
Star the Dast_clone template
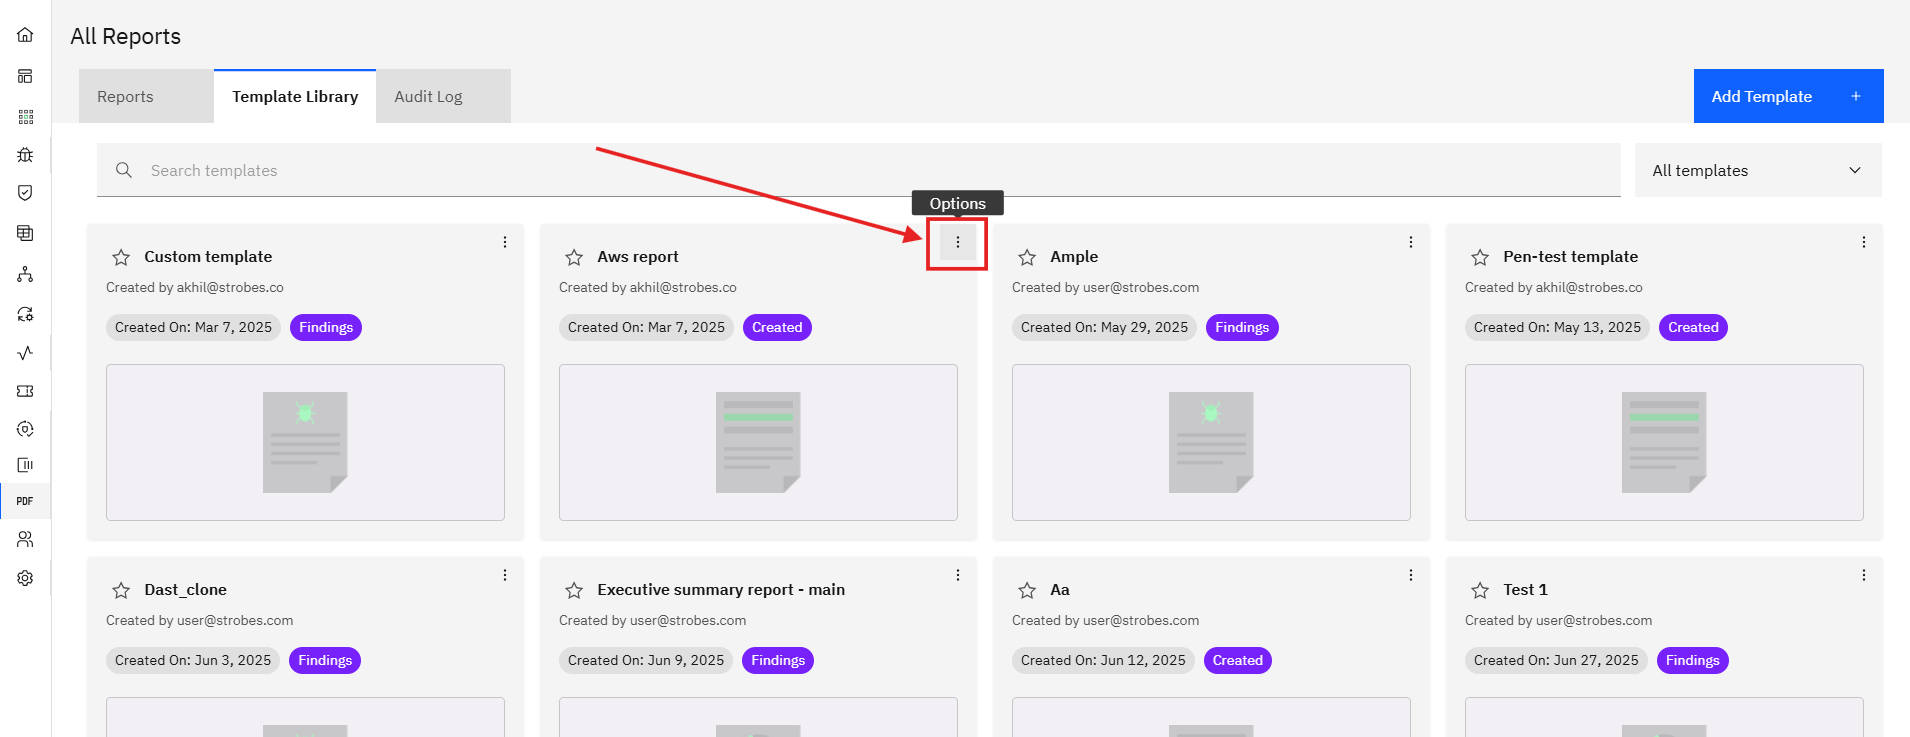[x=121, y=590]
